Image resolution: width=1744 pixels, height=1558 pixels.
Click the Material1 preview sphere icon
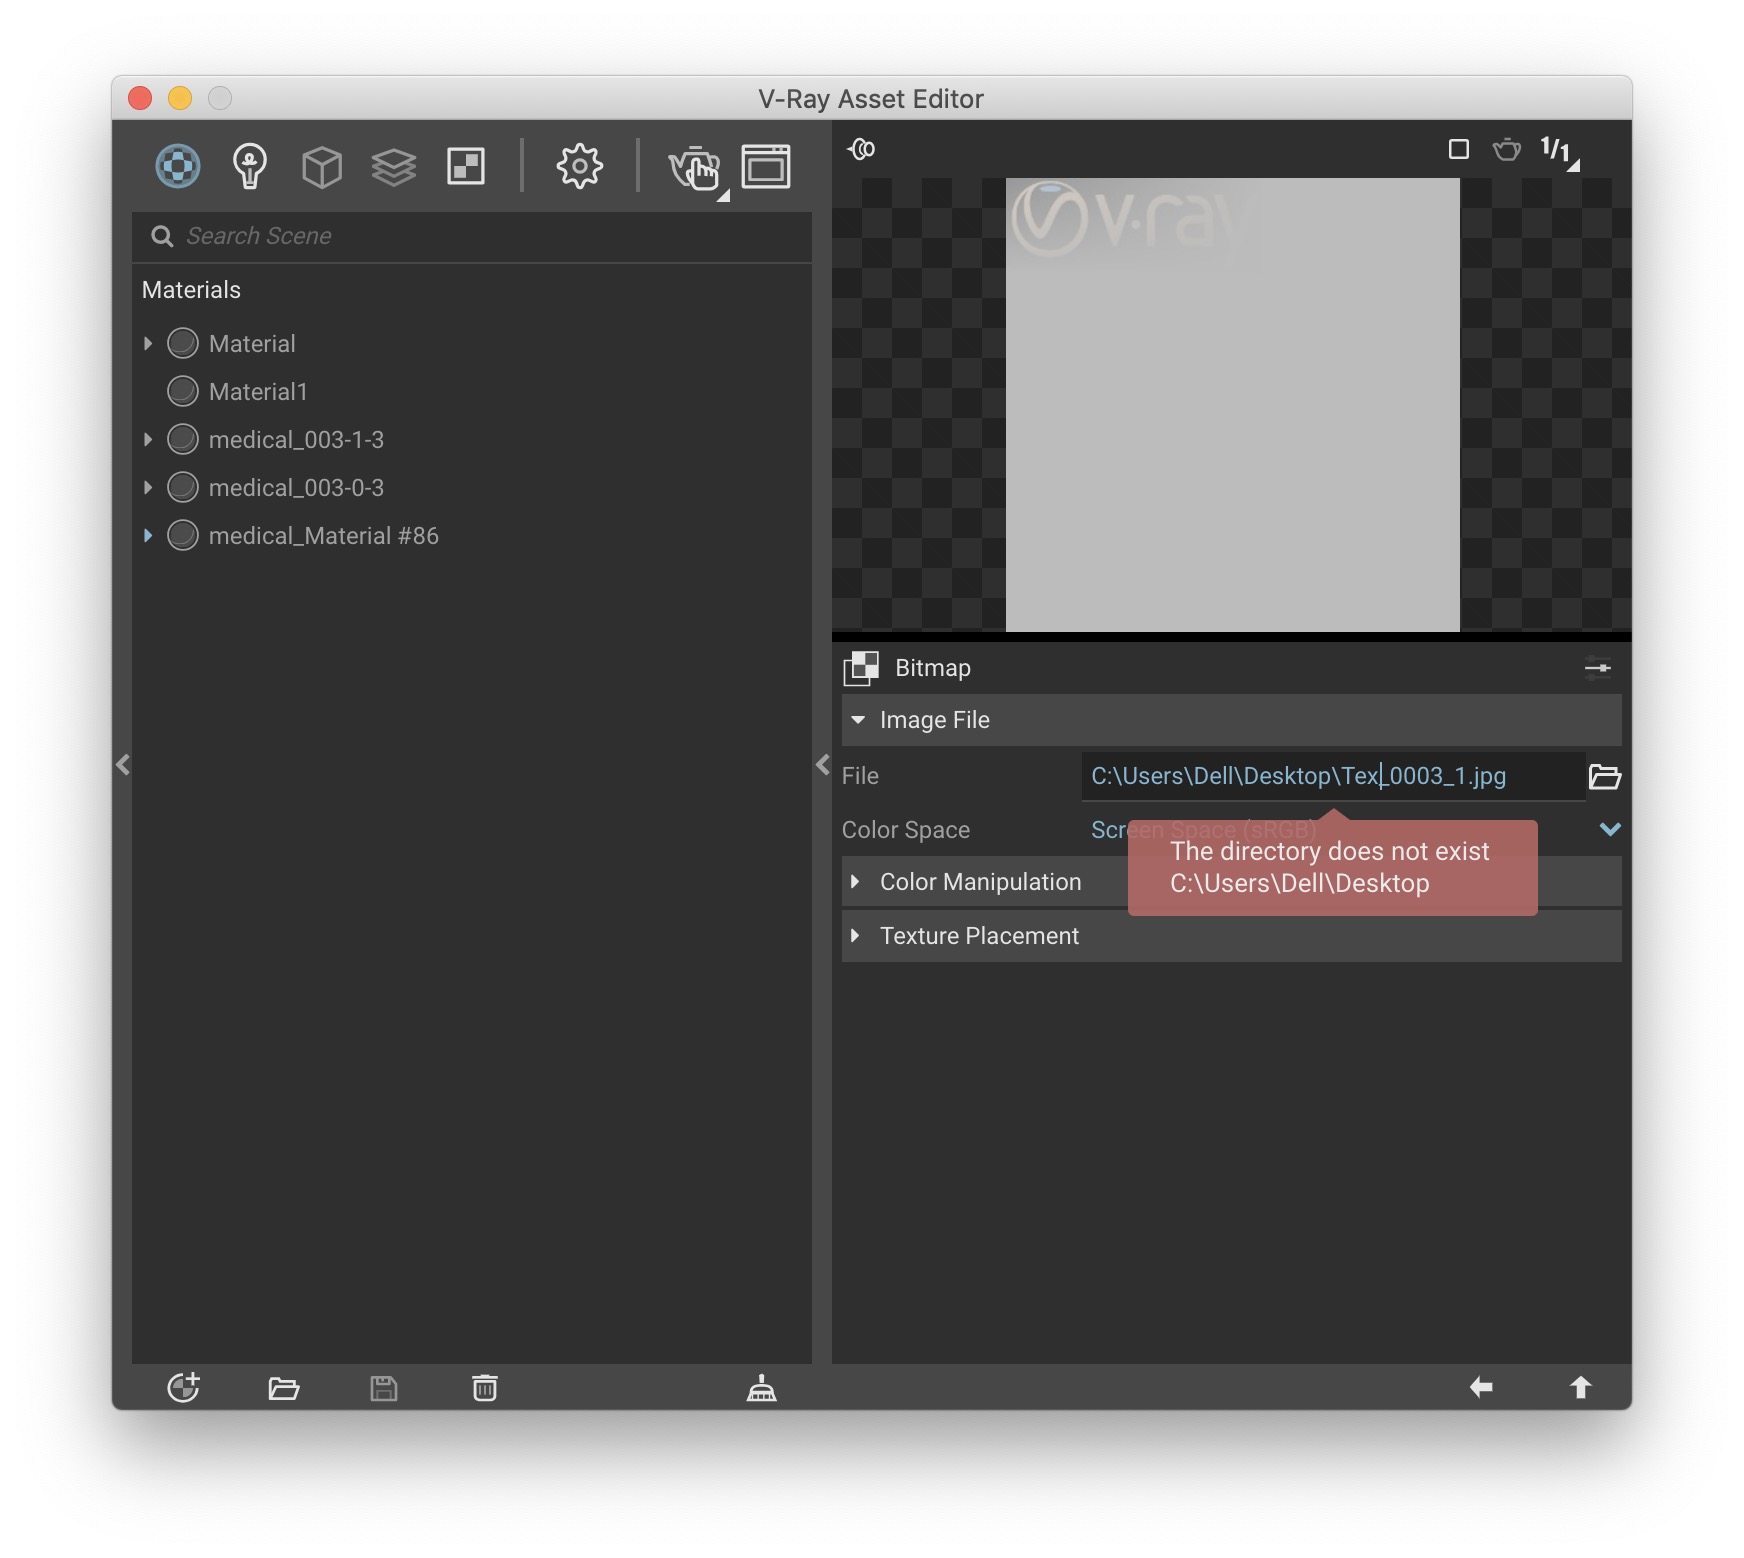click(x=183, y=391)
